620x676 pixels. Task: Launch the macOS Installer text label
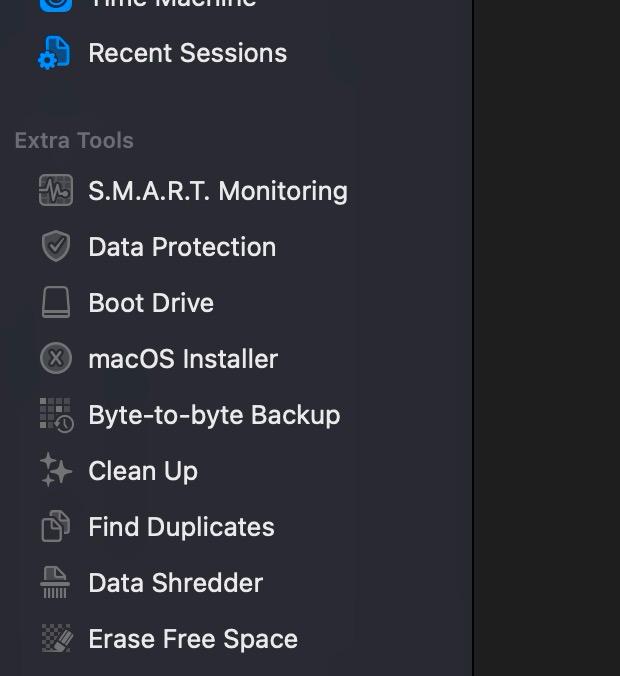(183, 359)
